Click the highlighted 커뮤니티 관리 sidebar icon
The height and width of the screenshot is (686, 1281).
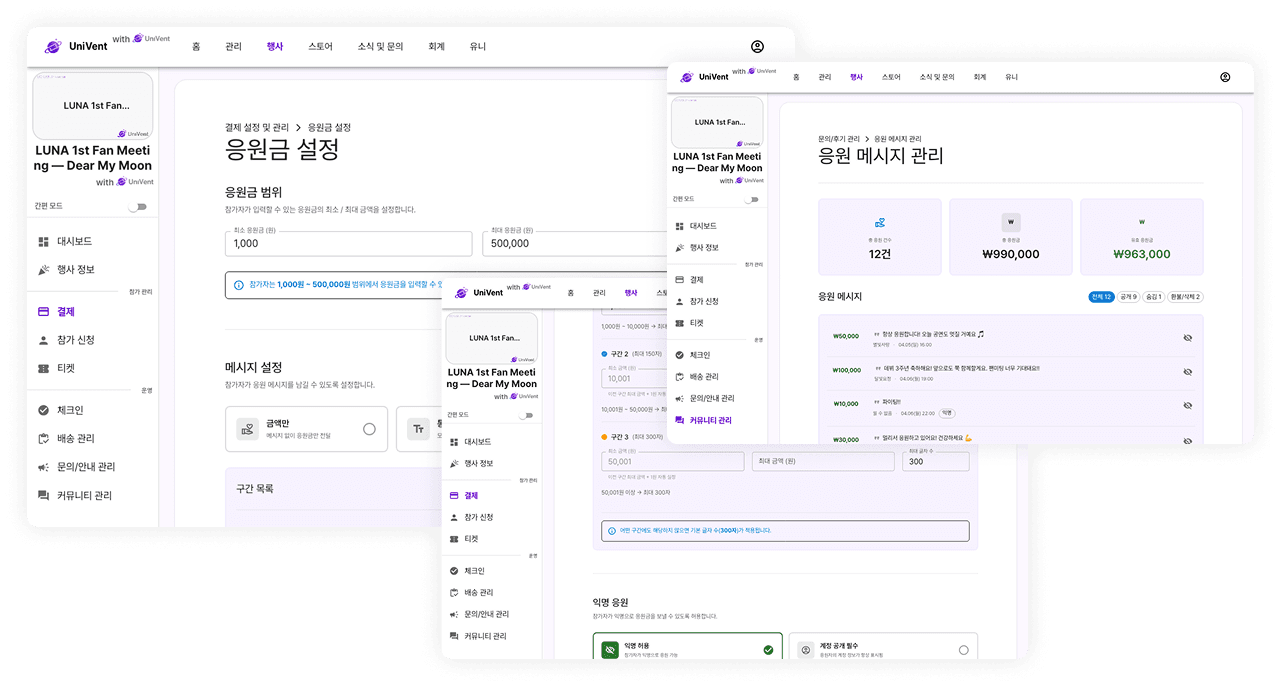680,421
